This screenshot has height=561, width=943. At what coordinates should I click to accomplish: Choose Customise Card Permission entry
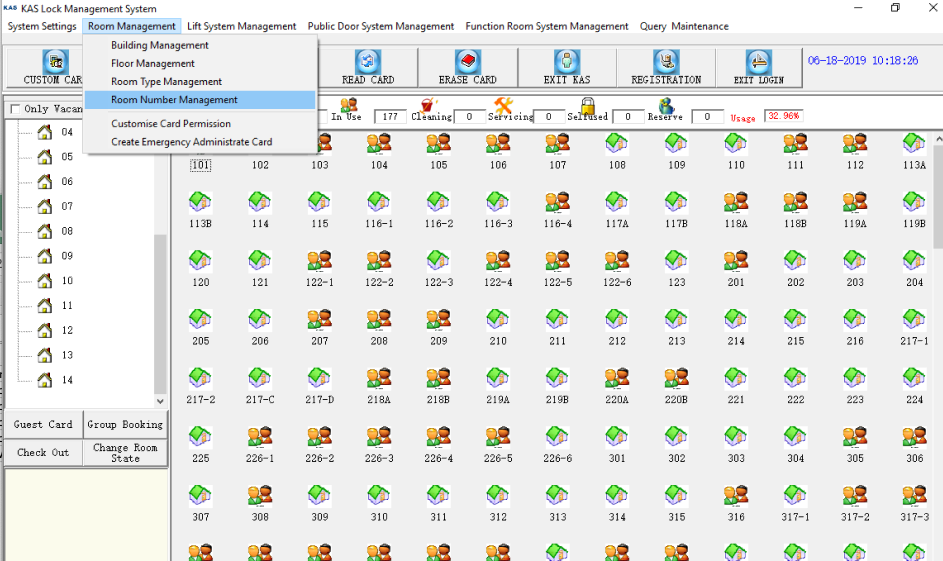tap(200, 124)
